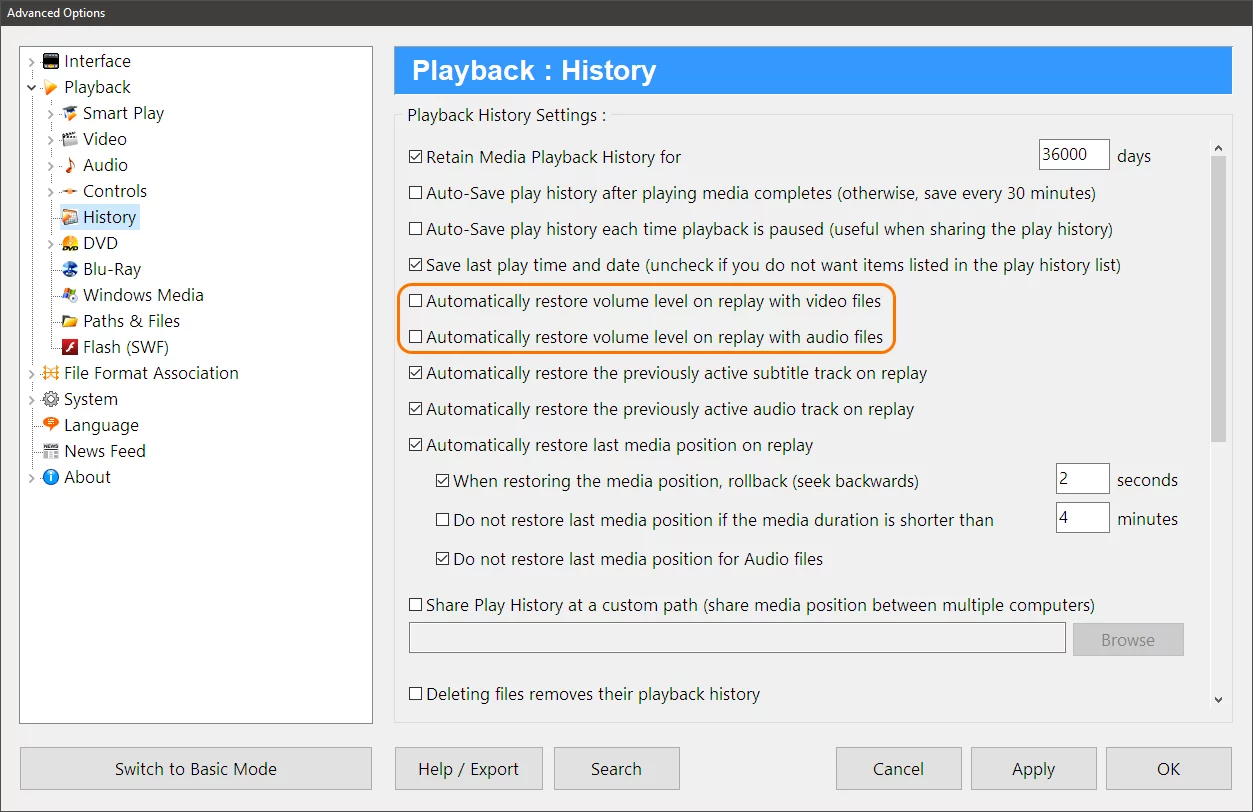Expand the Controls node
1253x812 pixels.
point(51,192)
